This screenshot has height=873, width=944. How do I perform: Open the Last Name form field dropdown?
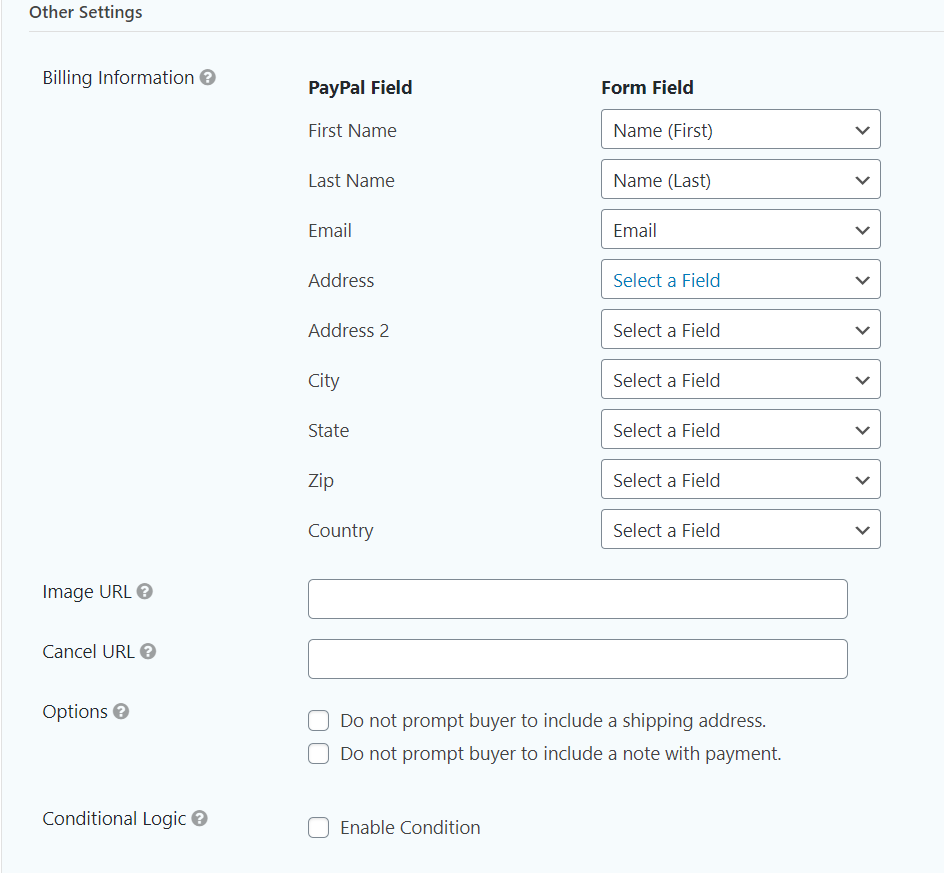pyautogui.click(x=740, y=180)
